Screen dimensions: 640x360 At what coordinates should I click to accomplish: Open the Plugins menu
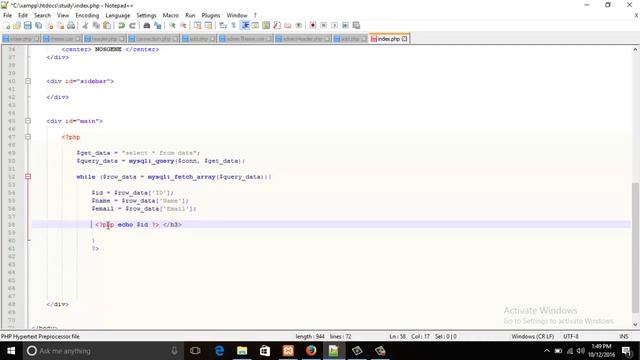pyautogui.click(x=211, y=15)
